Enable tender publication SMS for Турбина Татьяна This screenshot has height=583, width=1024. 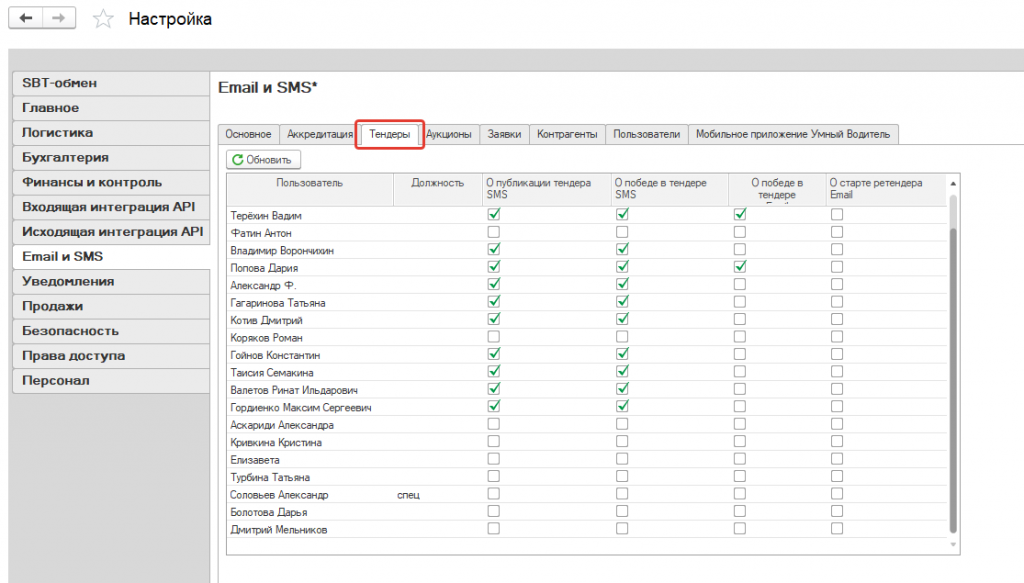(x=494, y=476)
